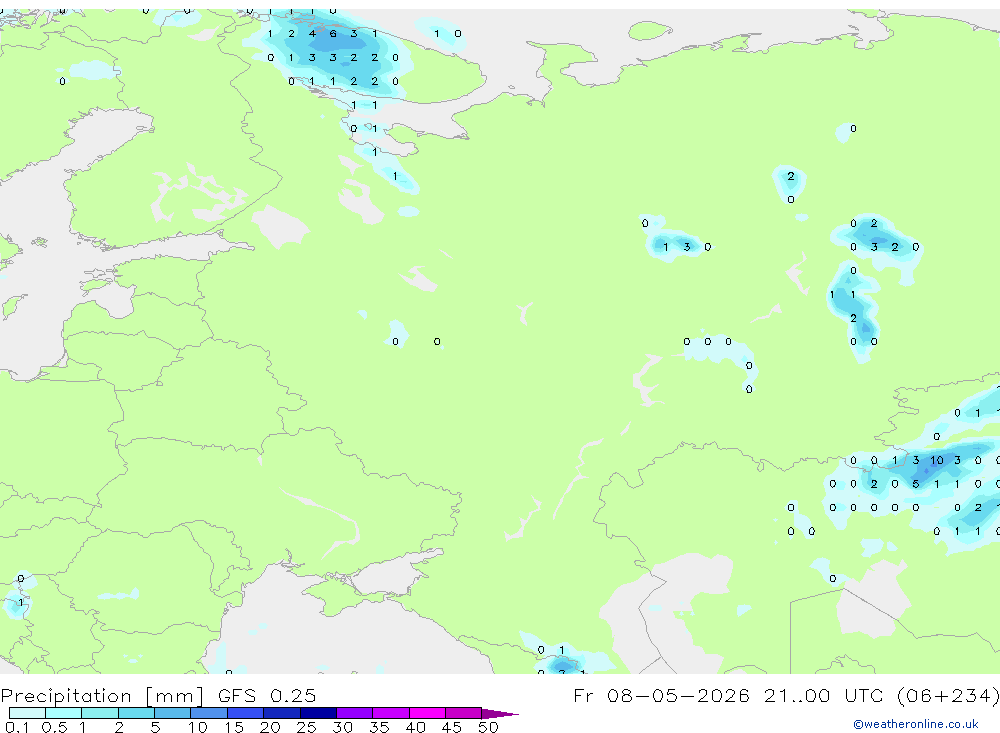Select the 10–15 mm blue legend swatch
This screenshot has width=1000, height=733.
point(209,713)
